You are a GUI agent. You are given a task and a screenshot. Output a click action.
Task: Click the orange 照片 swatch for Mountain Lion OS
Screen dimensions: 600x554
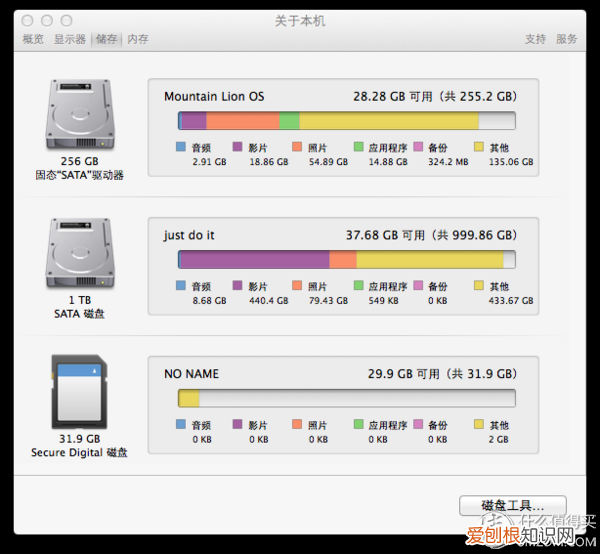(x=297, y=147)
